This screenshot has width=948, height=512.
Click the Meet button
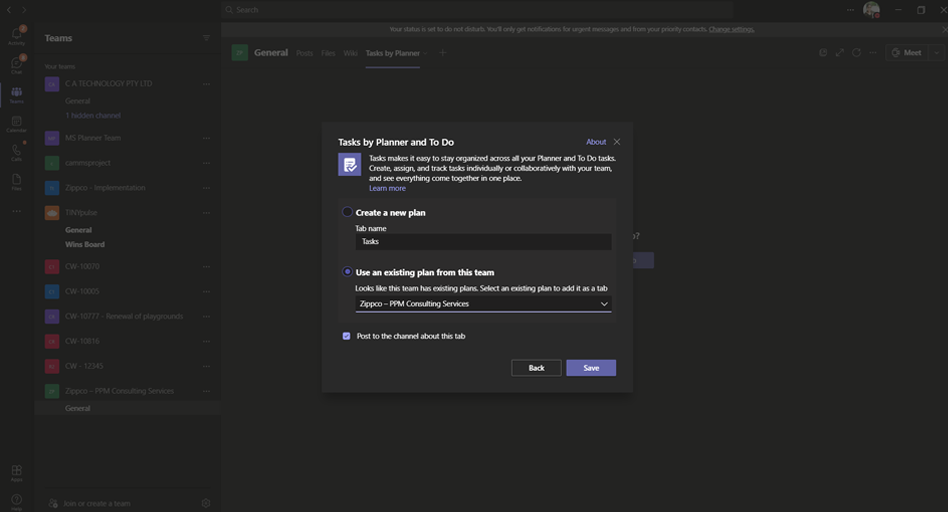click(x=907, y=53)
